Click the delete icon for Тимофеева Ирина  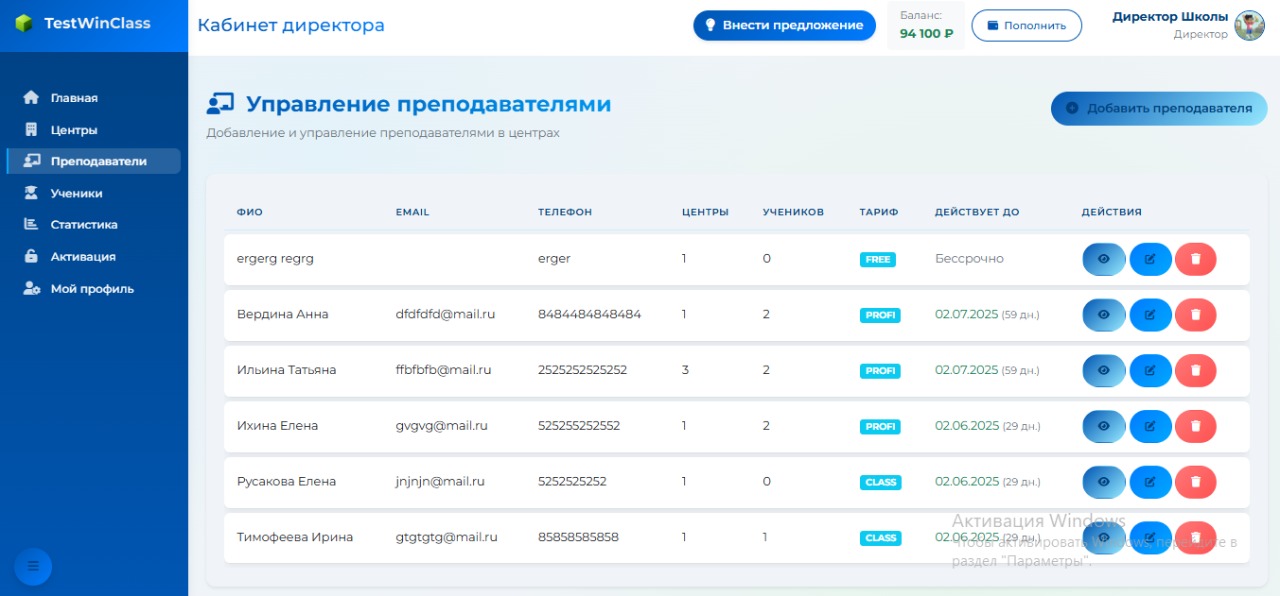coord(1196,537)
